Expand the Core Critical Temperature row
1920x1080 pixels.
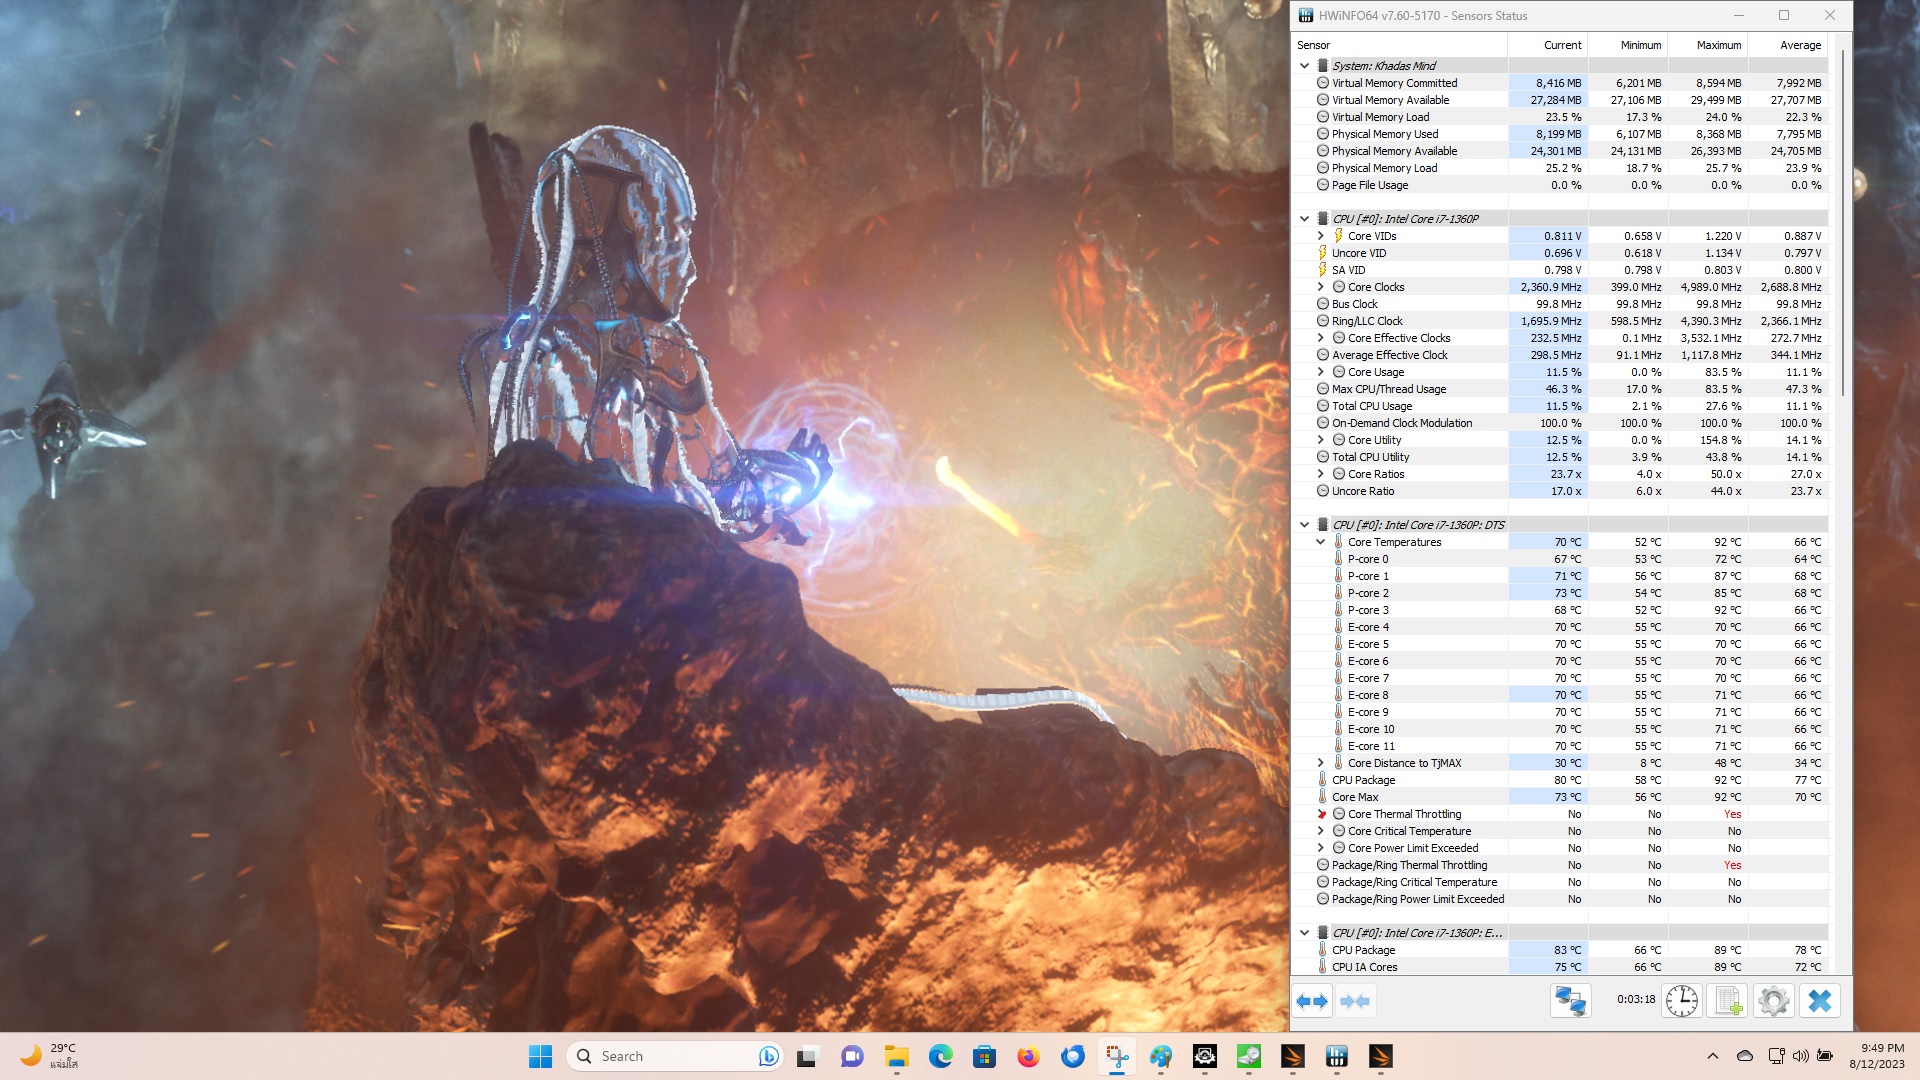tap(1320, 831)
